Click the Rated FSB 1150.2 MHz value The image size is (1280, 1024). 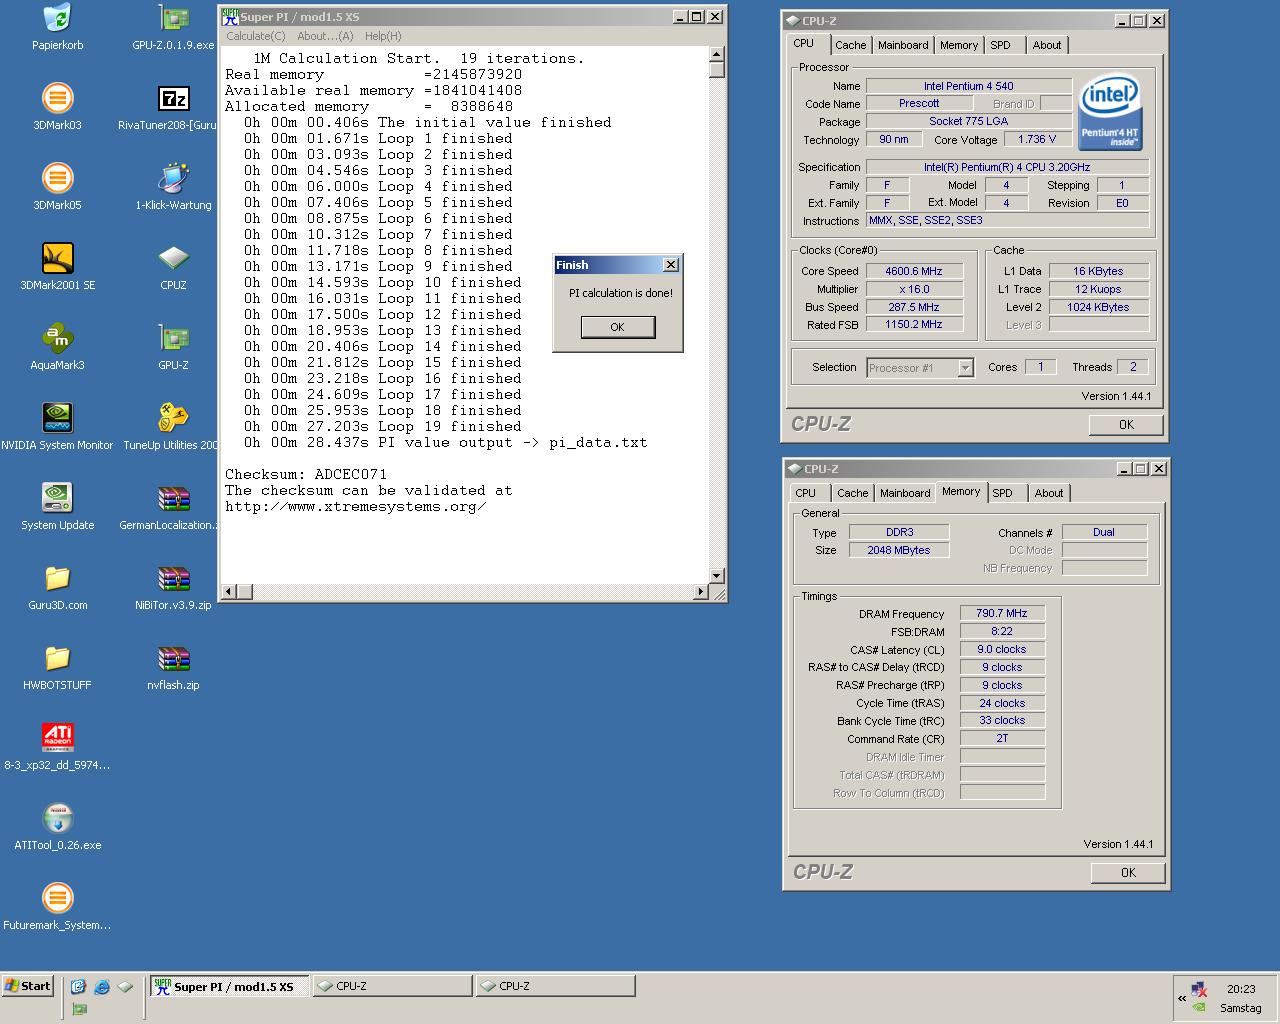[914, 325]
